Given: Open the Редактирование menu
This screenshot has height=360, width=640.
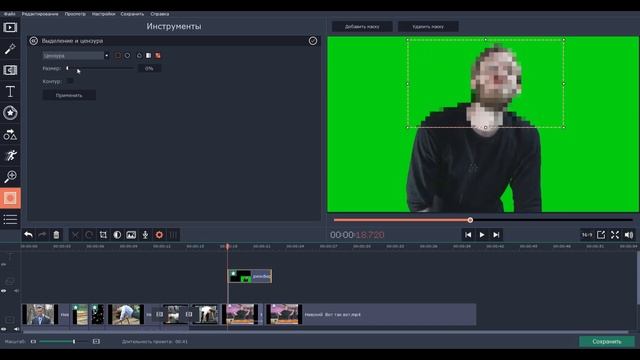Looking at the screenshot, I should point(40,14).
